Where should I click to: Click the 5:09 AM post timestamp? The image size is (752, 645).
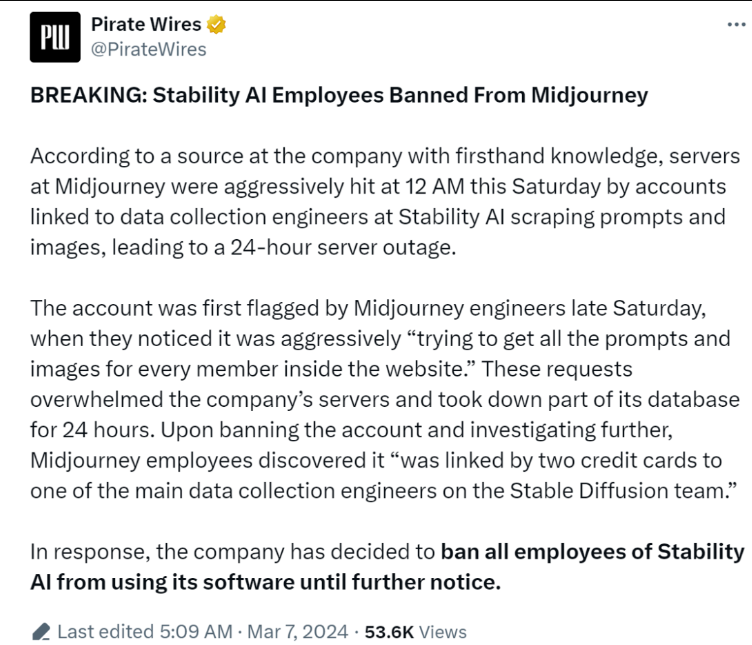[x=195, y=631]
